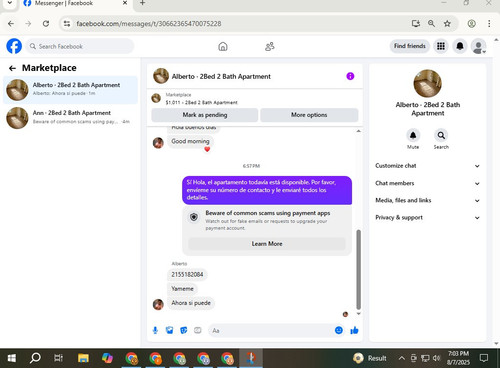This screenshot has width=500, height=368.
Task: Click chat scroll down arrow
Action: point(359,314)
